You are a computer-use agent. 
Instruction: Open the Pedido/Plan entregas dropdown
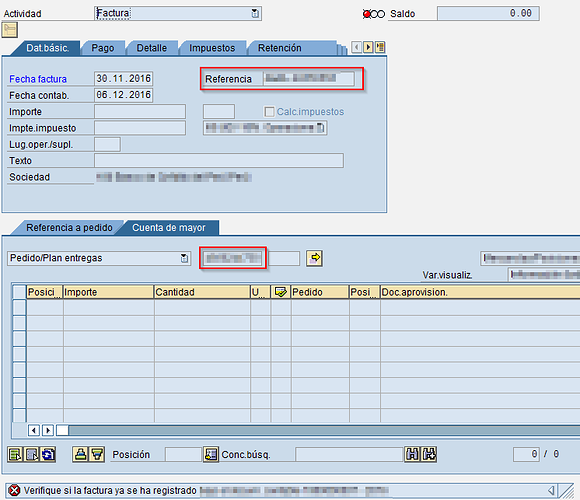[x=184, y=258]
